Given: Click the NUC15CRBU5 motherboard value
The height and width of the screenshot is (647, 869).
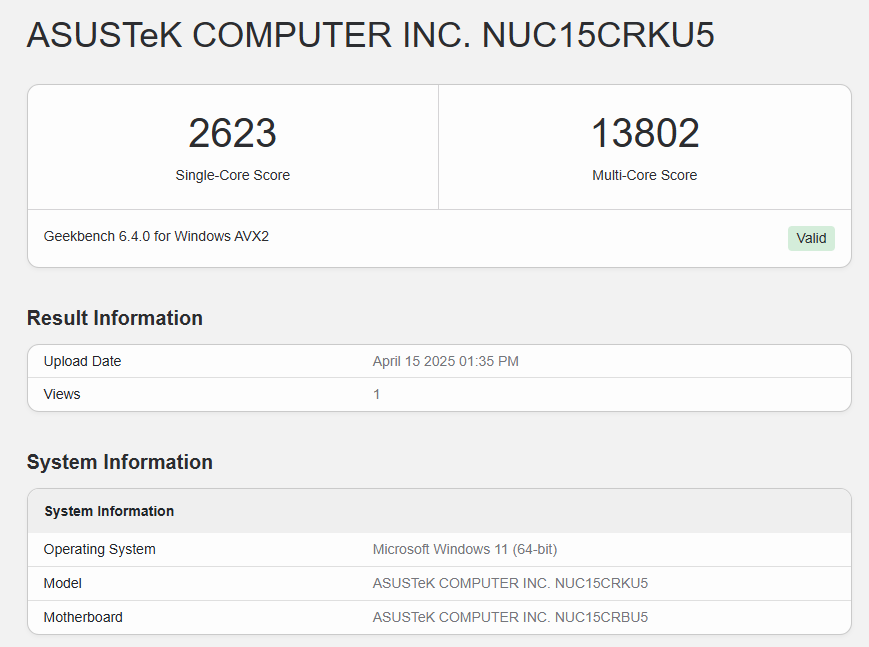Looking at the screenshot, I should pos(510,617).
